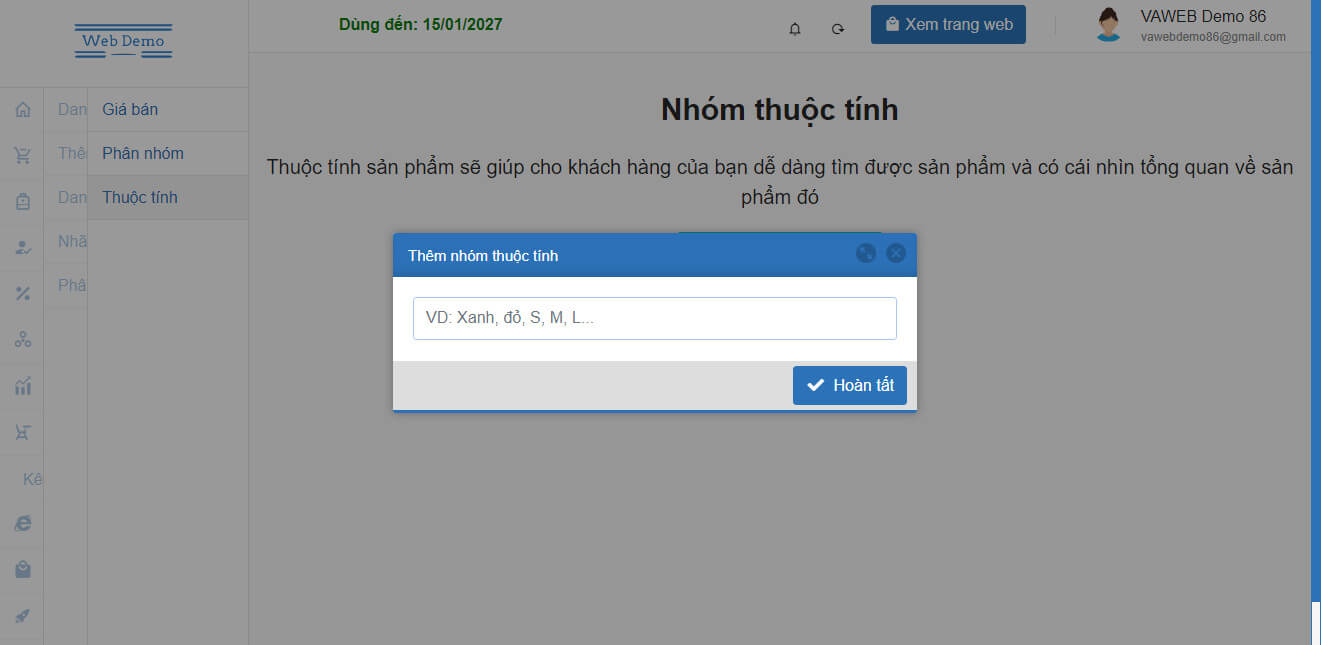Click the VAWEB Demo 86 user avatar
The image size is (1321, 645).
coord(1108,25)
